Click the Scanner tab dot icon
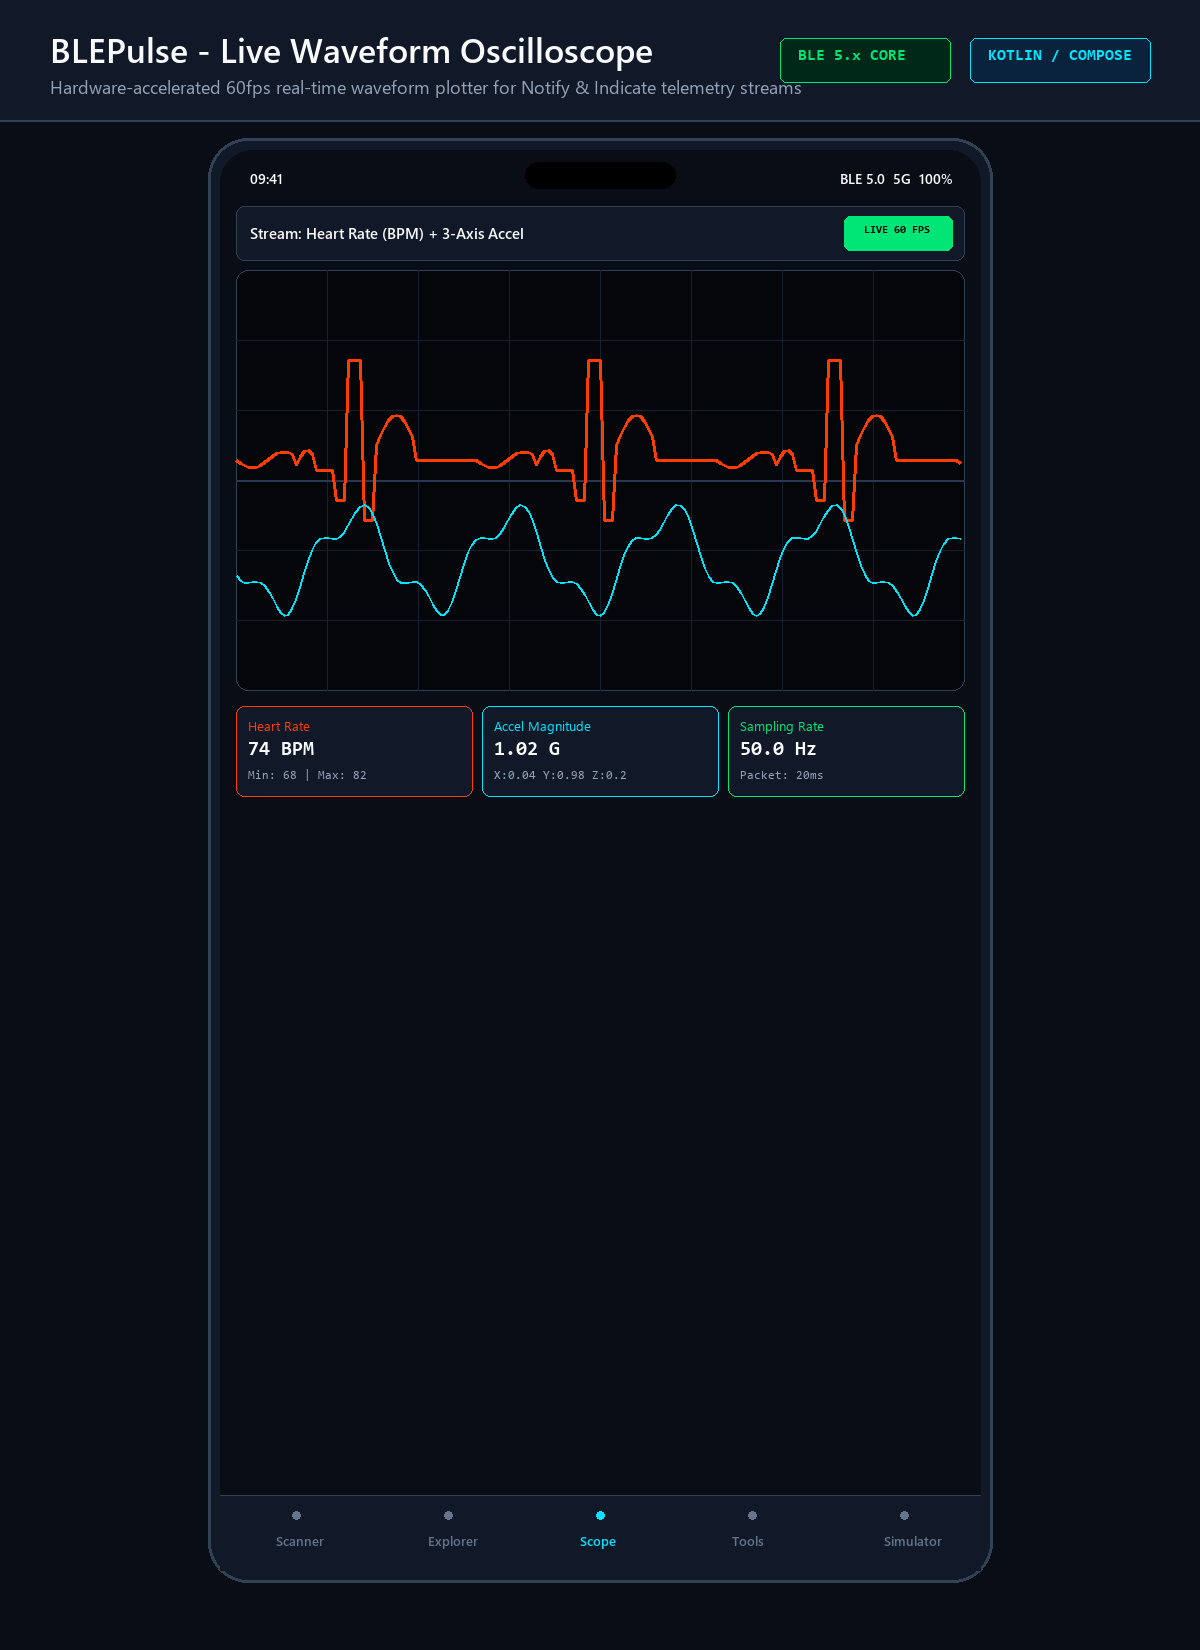The image size is (1200, 1650). click(296, 1515)
